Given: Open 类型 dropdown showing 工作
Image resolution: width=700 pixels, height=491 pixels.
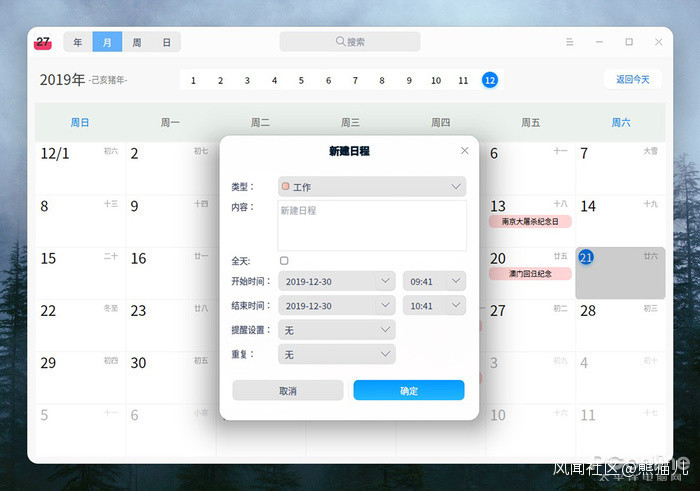Looking at the screenshot, I should (372, 187).
